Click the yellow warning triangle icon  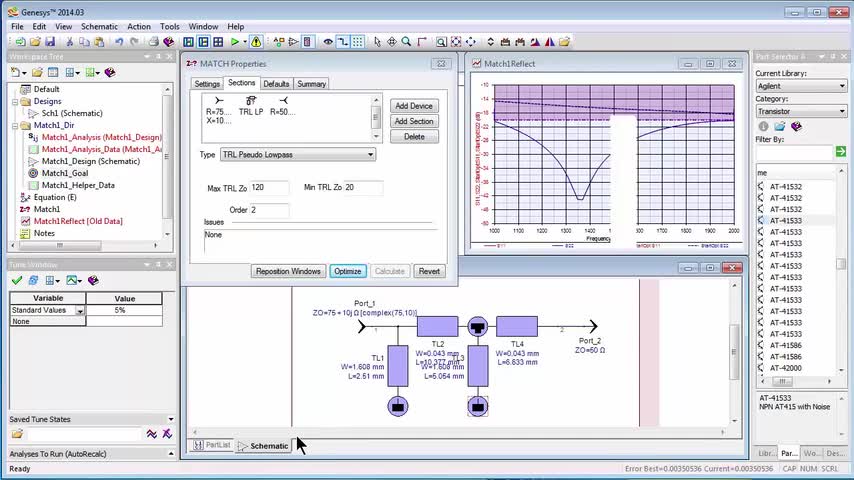coord(256,42)
